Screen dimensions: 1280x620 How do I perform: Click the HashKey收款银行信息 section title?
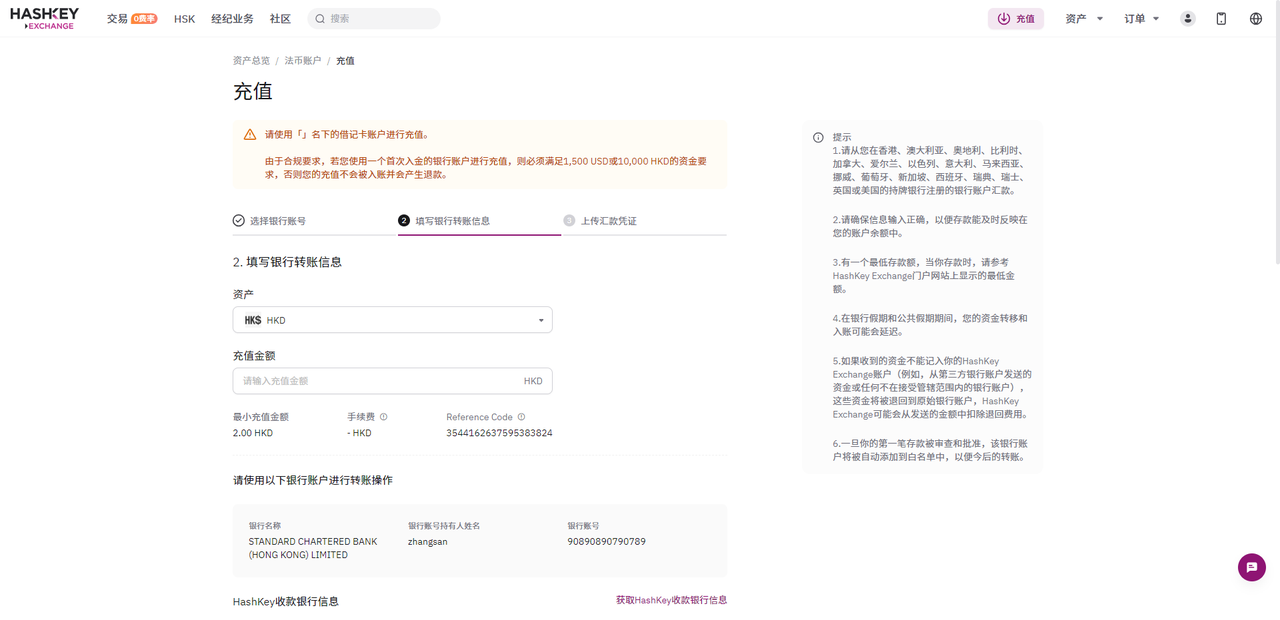point(286,601)
